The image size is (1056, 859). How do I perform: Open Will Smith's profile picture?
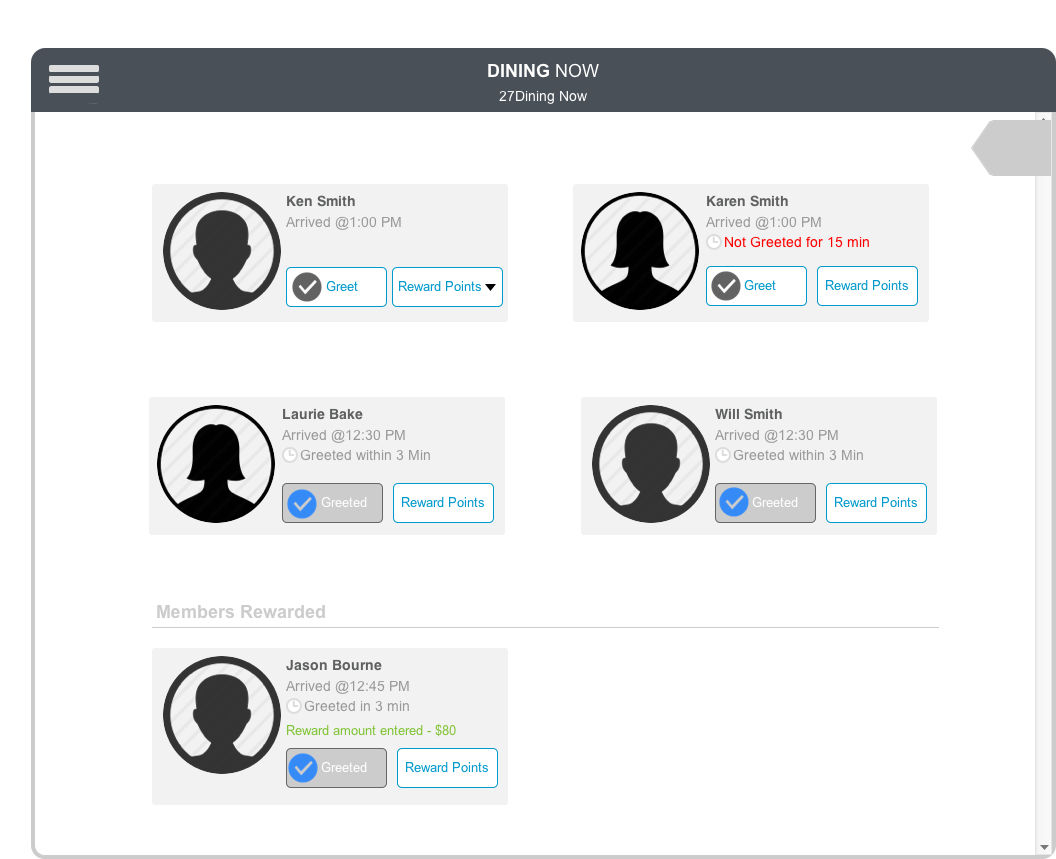click(651, 464)
